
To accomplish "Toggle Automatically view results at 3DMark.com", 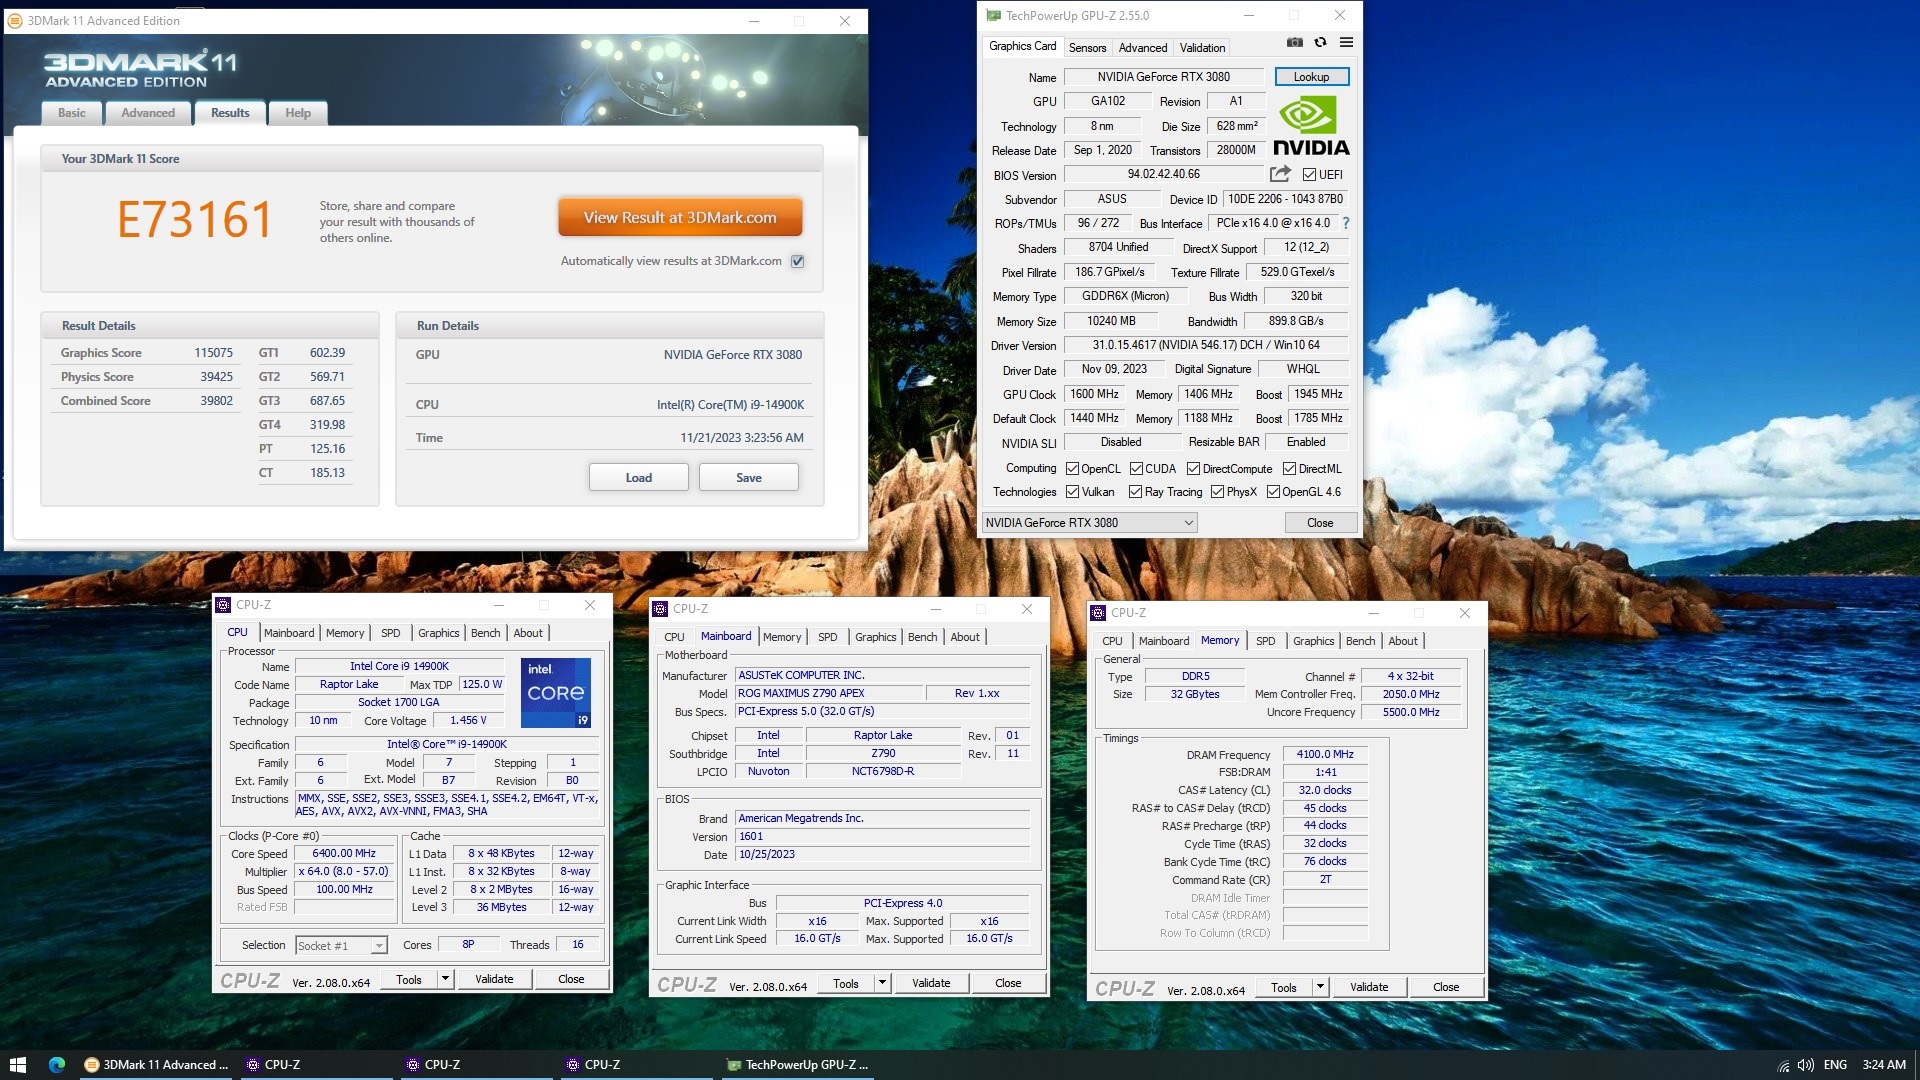I will (798, 261).
